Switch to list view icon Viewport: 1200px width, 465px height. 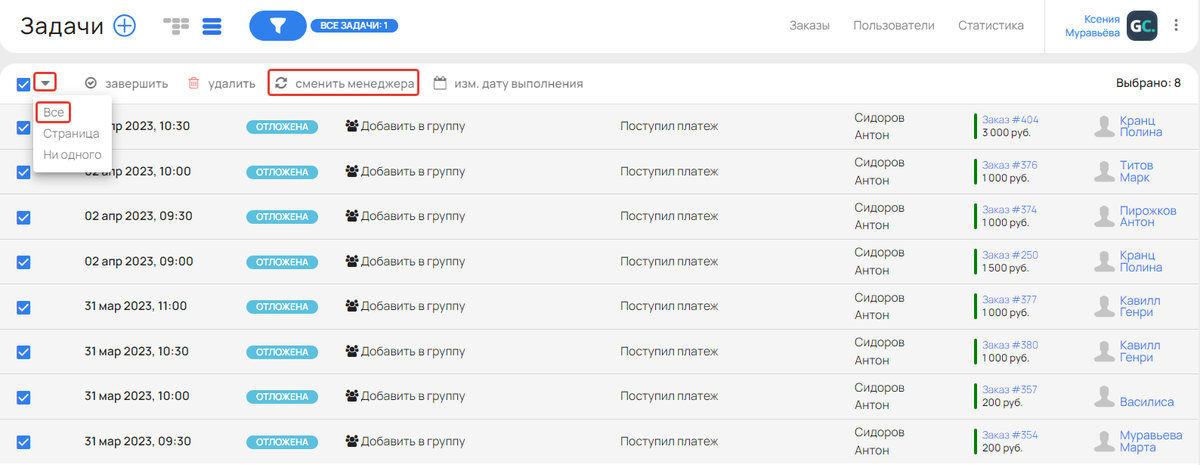(x=211, y=26)
